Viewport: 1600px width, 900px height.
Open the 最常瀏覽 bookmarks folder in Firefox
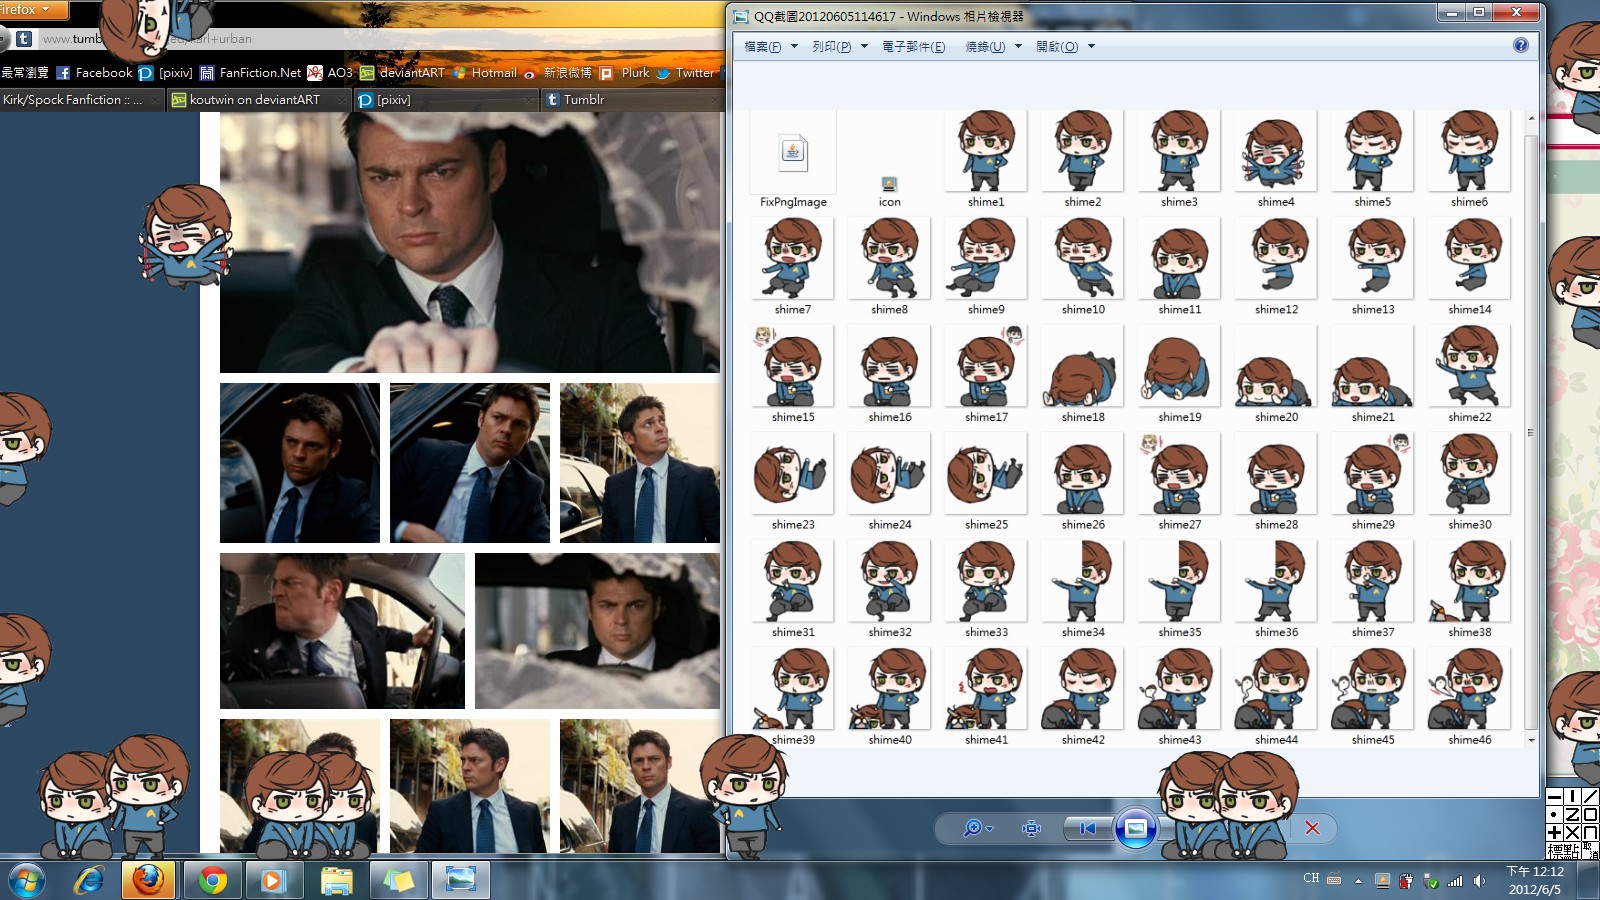pos(25,73)
